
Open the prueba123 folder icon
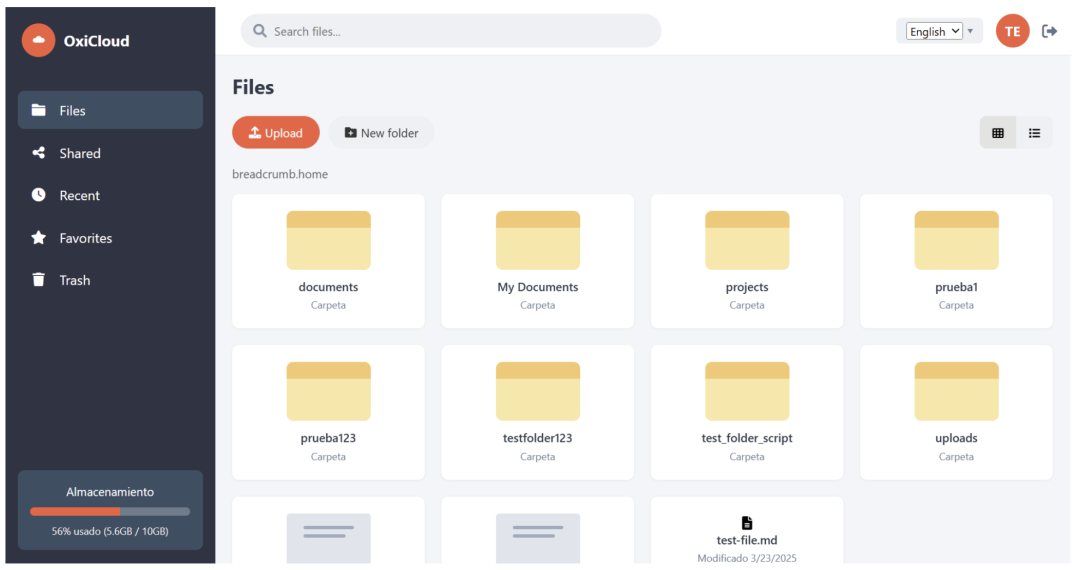click(329, 391)
